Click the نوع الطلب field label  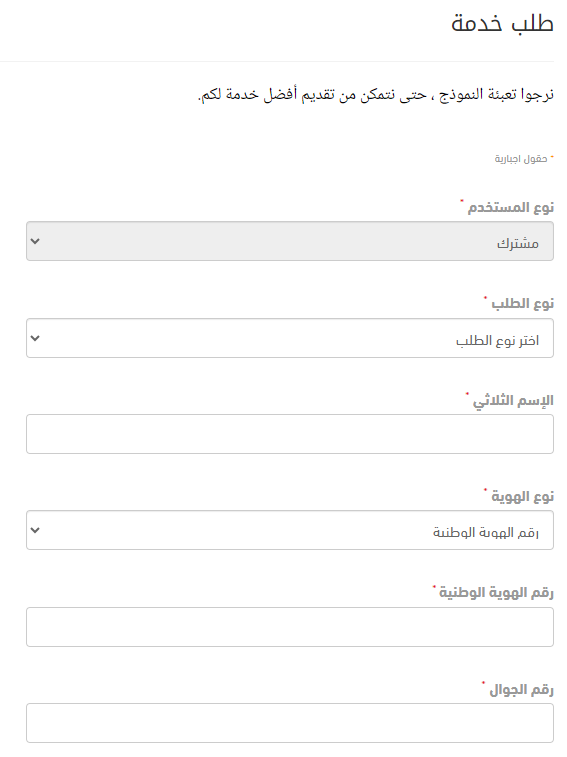[x=523, y=304]
